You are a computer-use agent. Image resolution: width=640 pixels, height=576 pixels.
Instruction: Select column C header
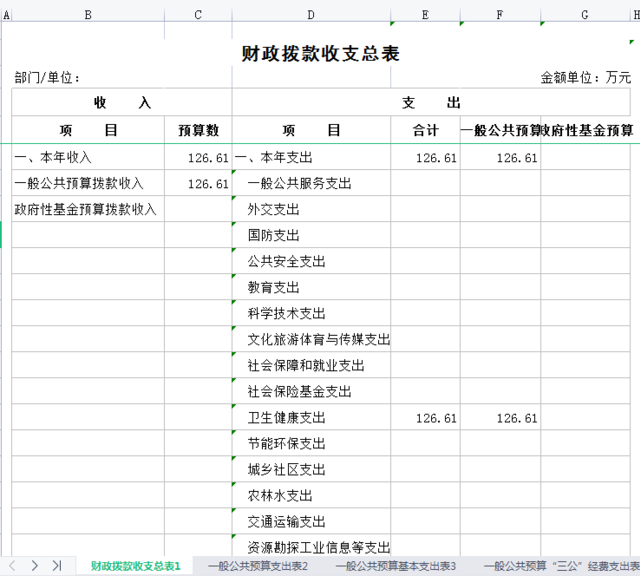tap(198, 15)
